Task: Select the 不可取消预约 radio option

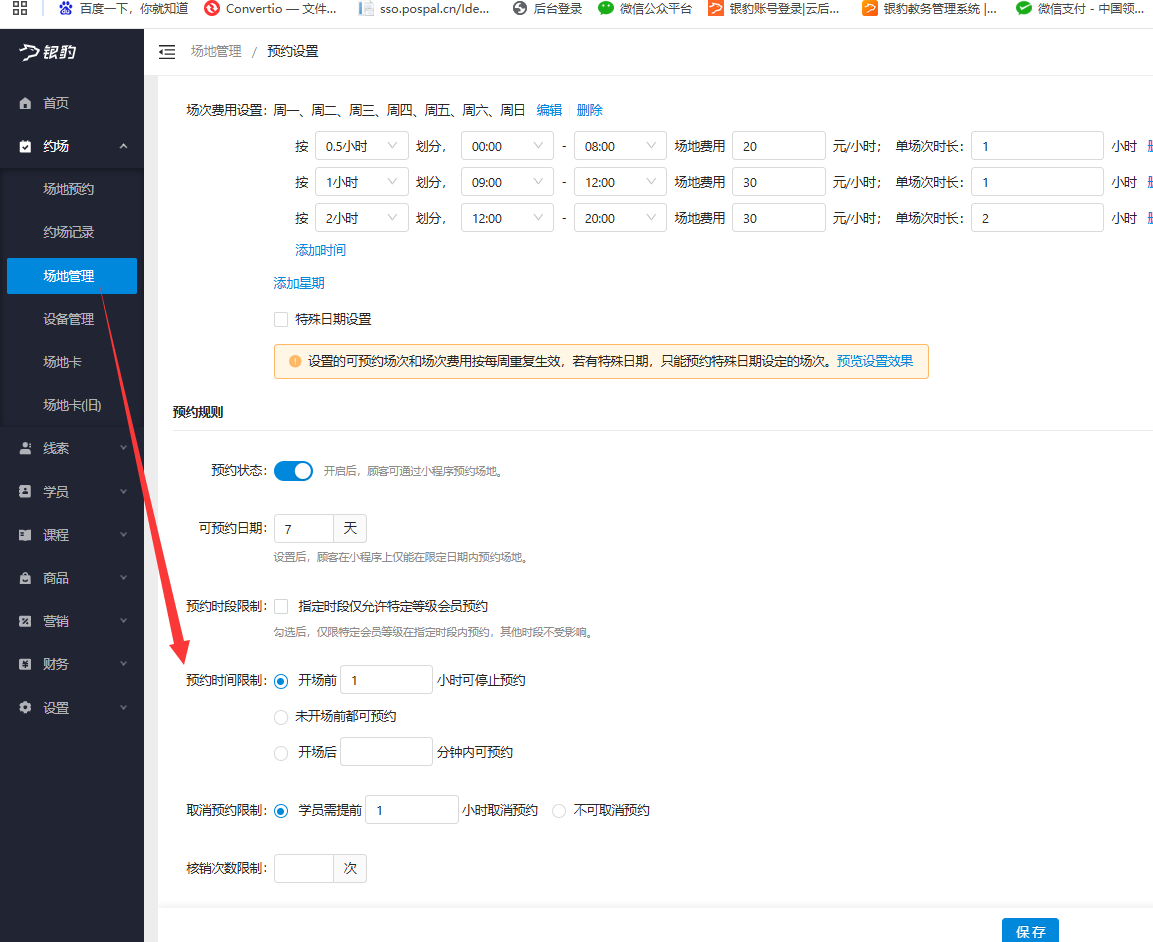Action: coord(559,811)
